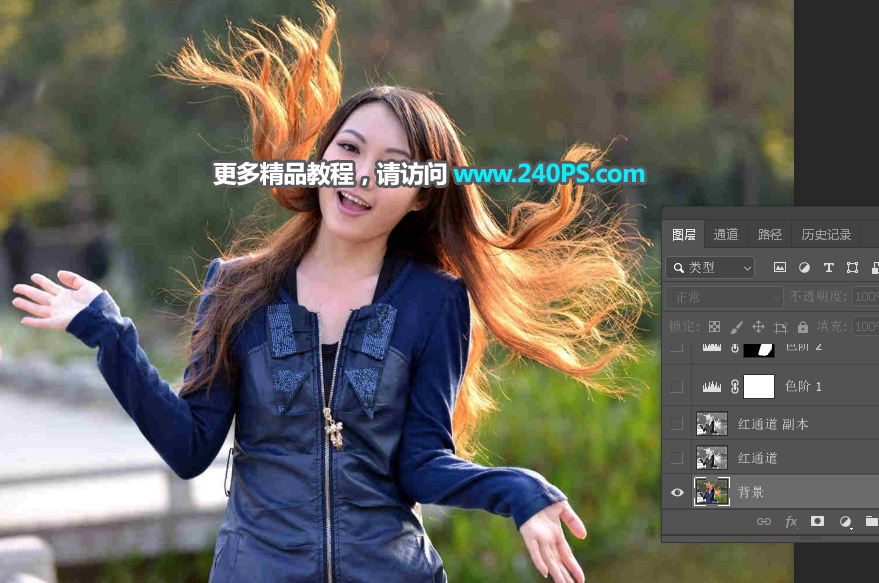
Task: Click the fx layer style icon
Action: [x=791, y=521]
